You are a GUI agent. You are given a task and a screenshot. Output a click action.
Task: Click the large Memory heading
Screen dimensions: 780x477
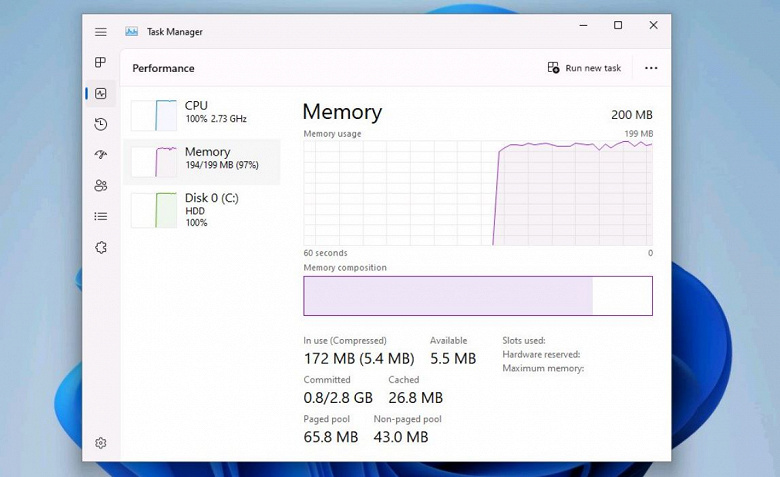342,112
